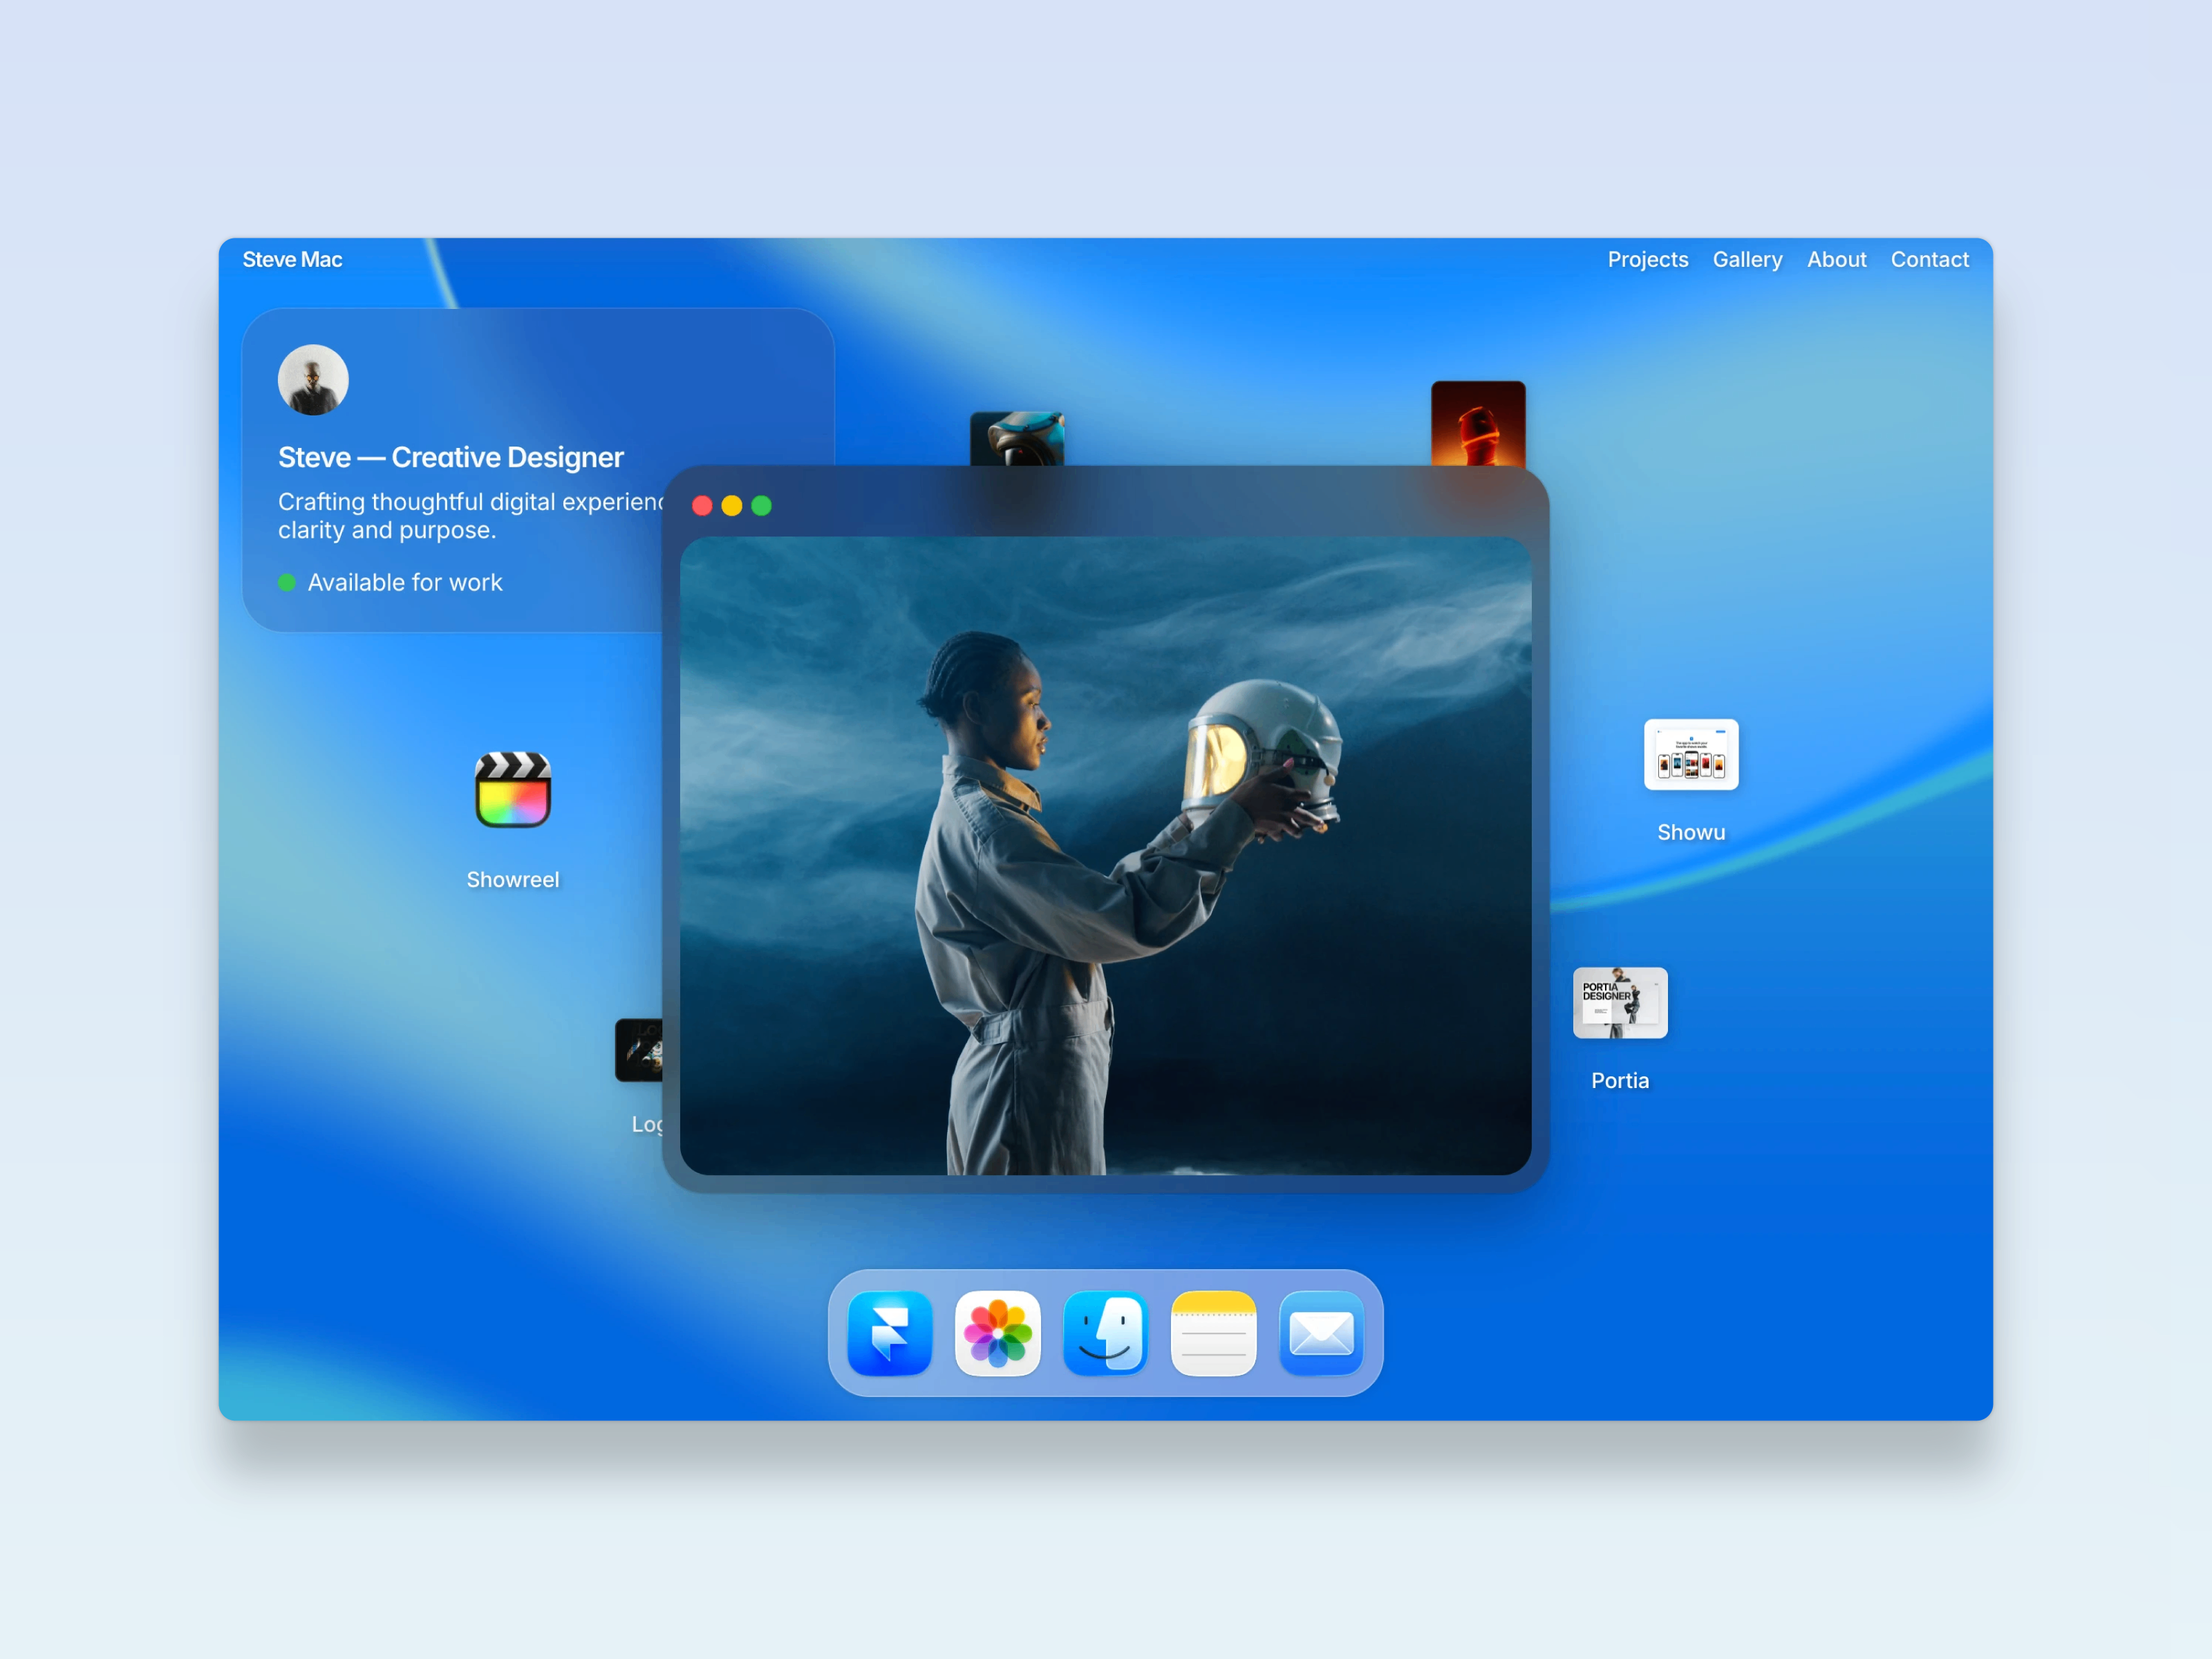
Task: Open the Photos app in the dock
Action: click(997, 1333)
